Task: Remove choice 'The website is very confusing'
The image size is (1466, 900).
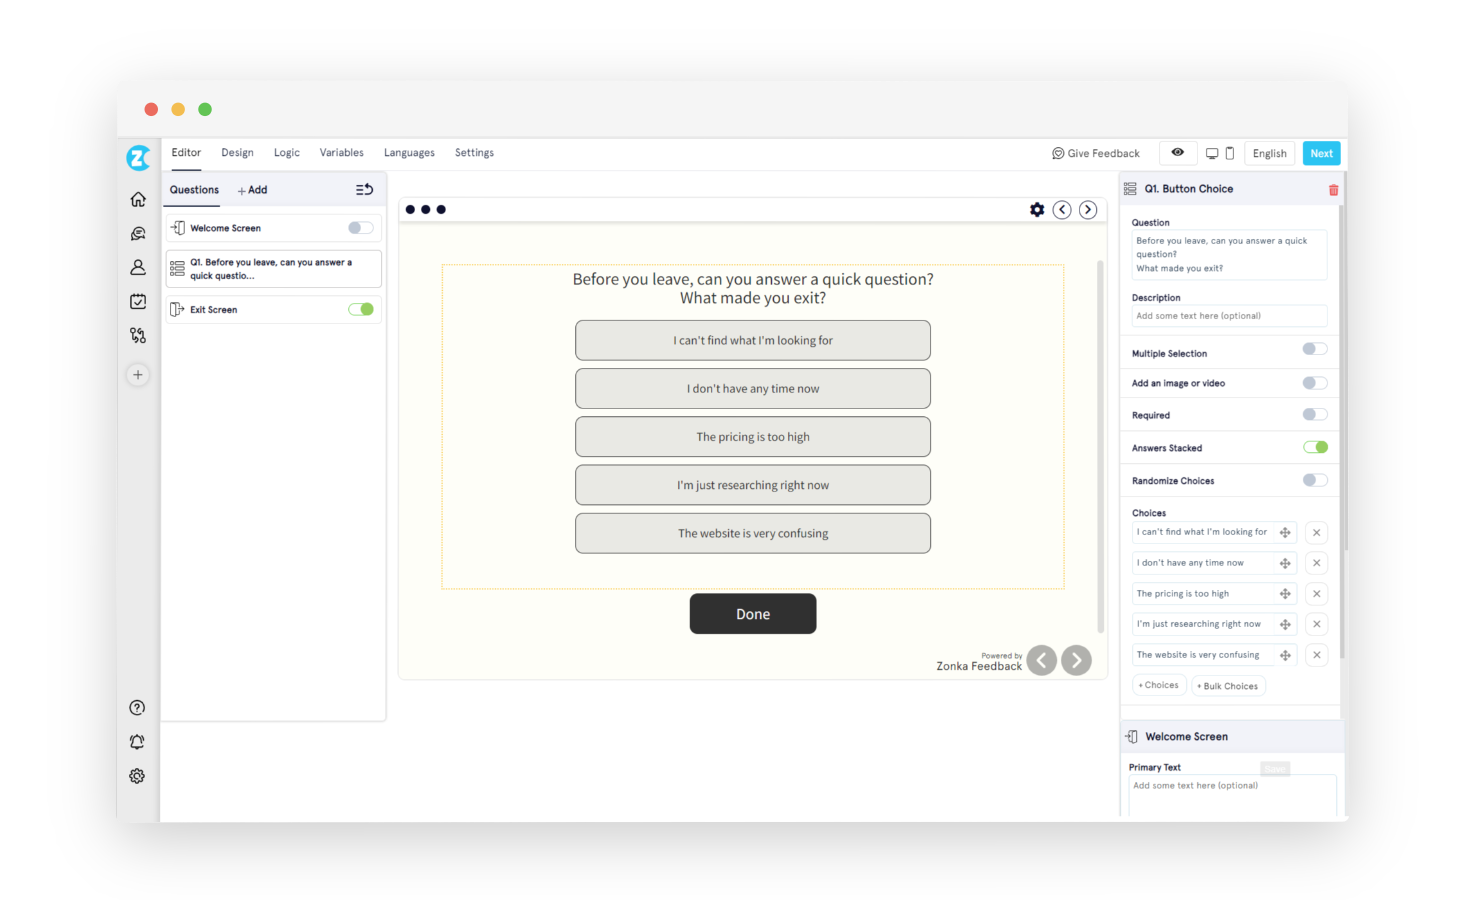Action: [1317, 655]
